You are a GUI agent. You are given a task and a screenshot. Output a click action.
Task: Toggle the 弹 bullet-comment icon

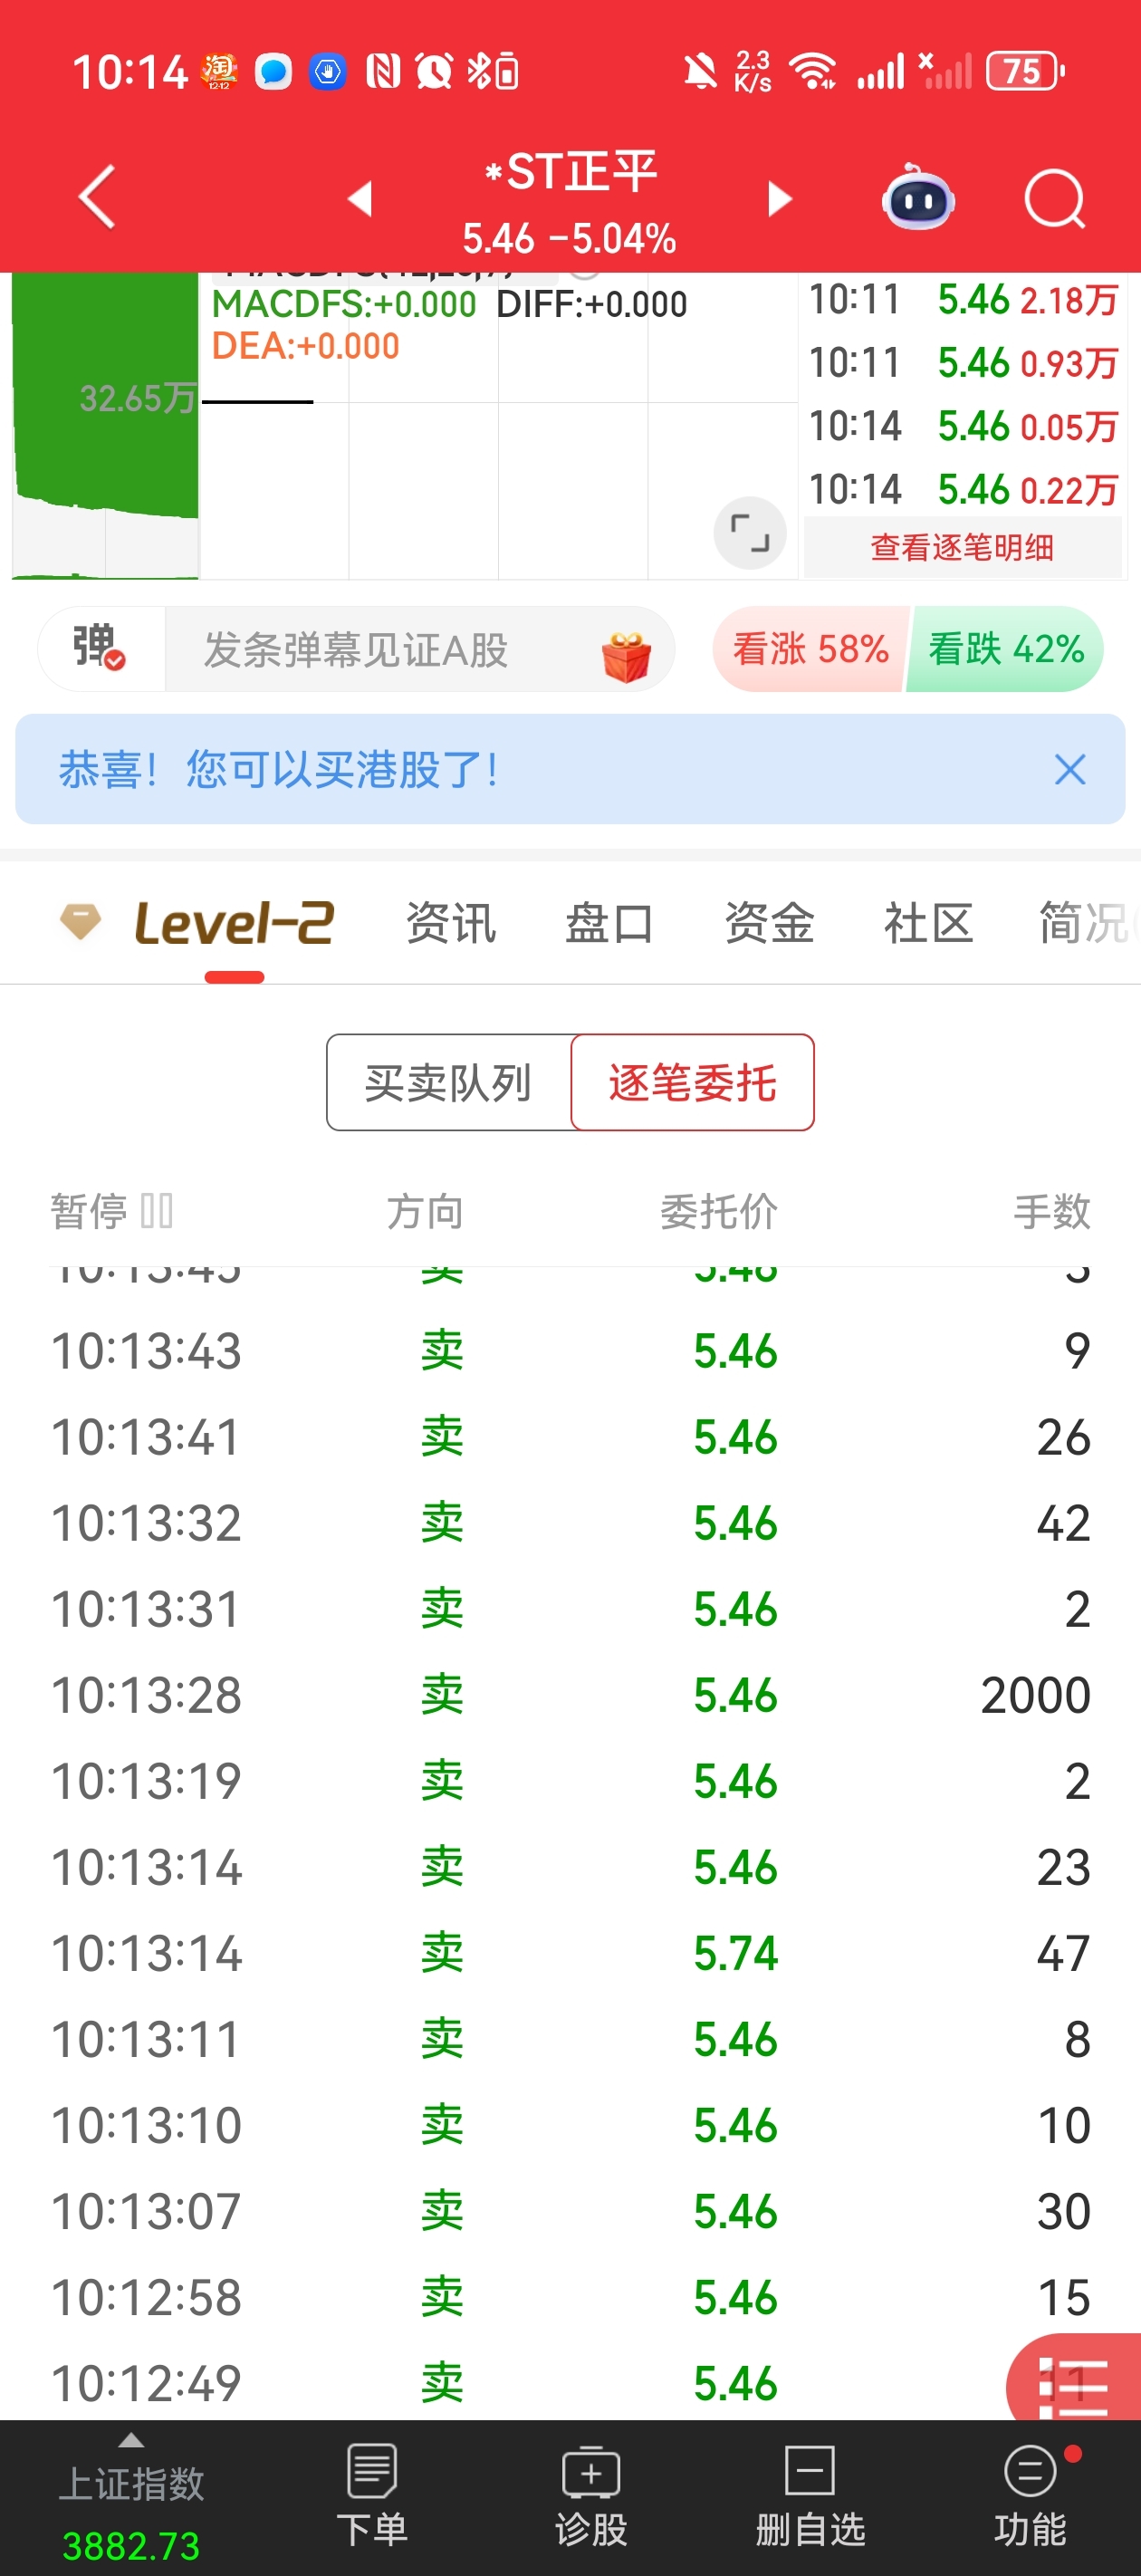click(98, 647)
